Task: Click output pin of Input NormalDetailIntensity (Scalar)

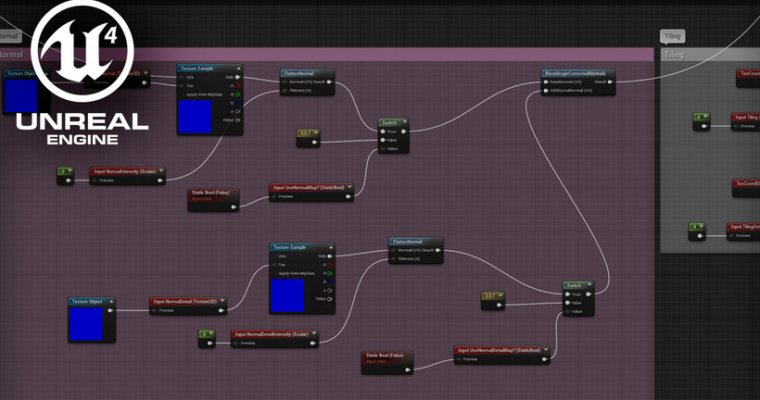Action: (313, 343)
